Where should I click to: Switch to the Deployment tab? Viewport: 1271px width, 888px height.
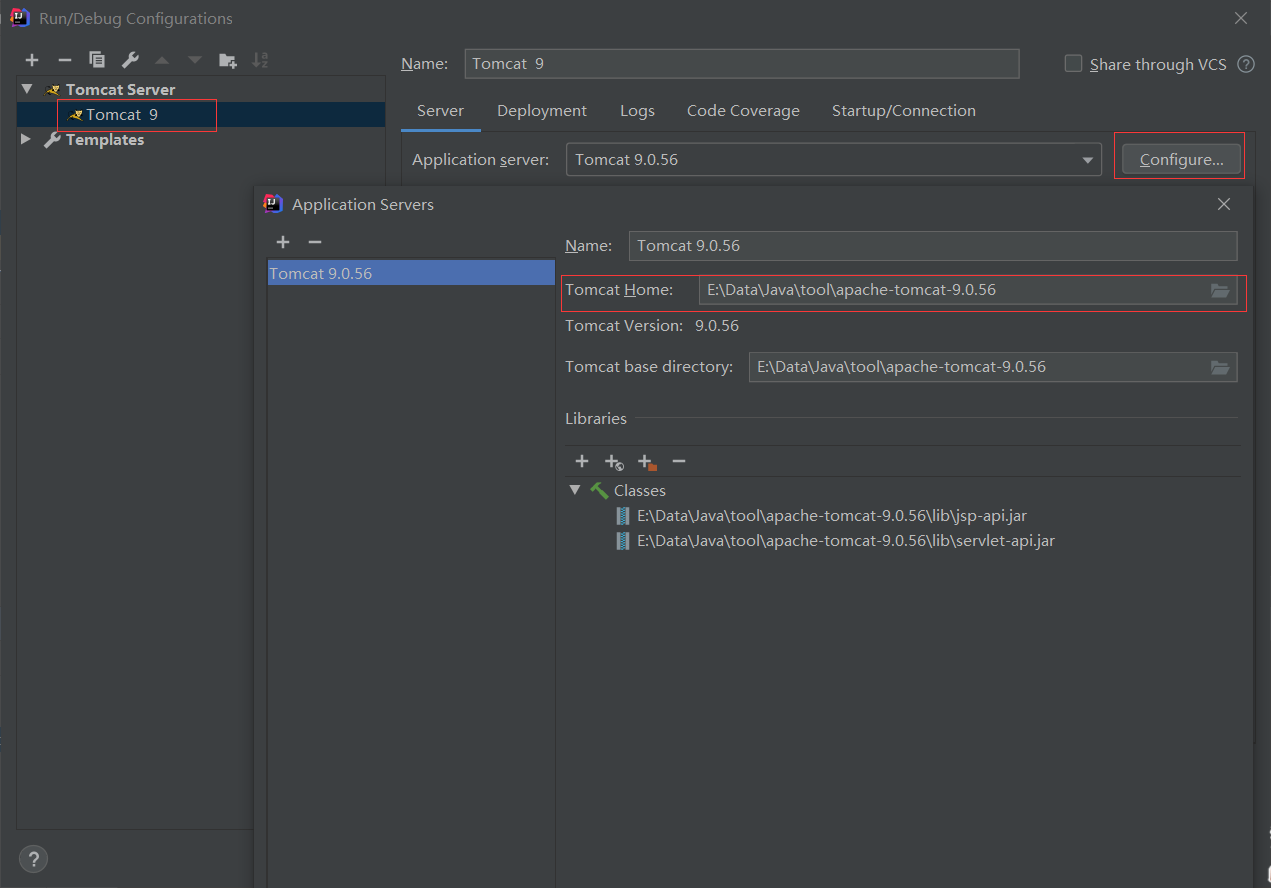point(541,111)
